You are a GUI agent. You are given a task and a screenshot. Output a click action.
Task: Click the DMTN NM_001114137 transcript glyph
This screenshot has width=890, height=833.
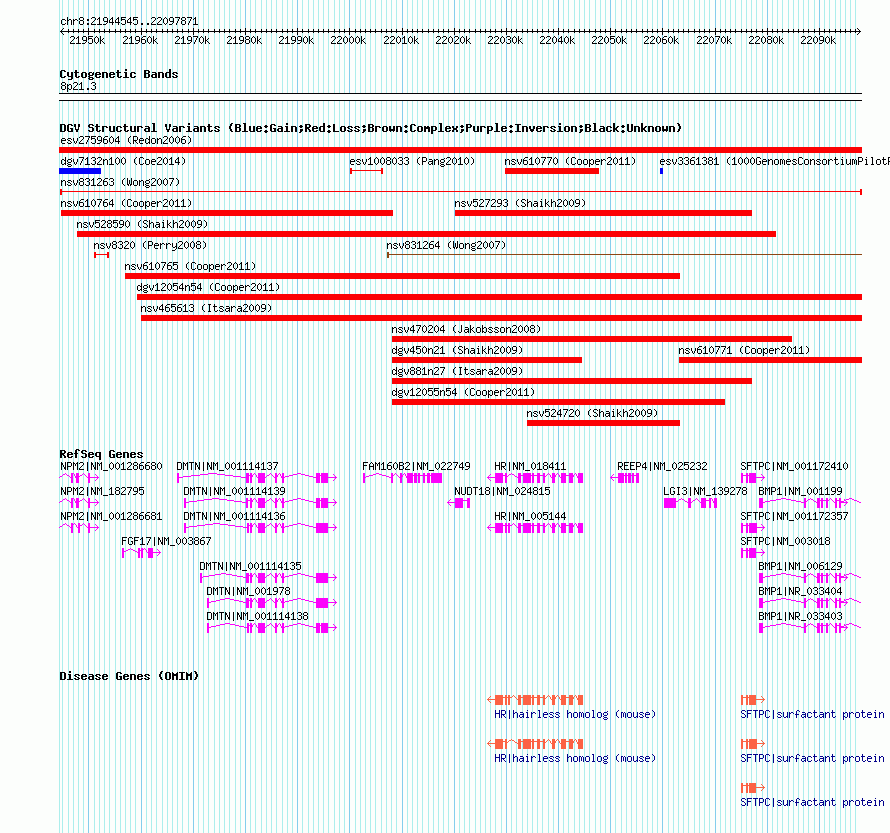coord(257,478)
